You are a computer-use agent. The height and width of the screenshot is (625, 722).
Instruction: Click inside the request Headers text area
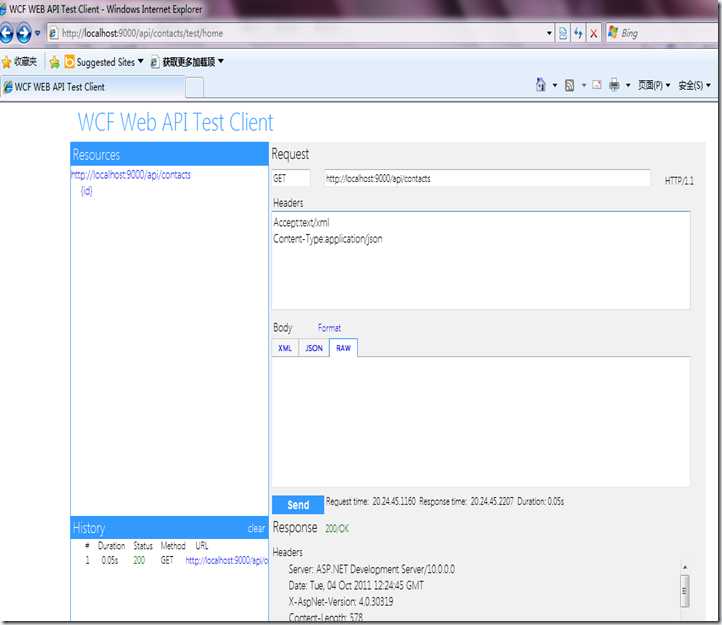(481, 260)
